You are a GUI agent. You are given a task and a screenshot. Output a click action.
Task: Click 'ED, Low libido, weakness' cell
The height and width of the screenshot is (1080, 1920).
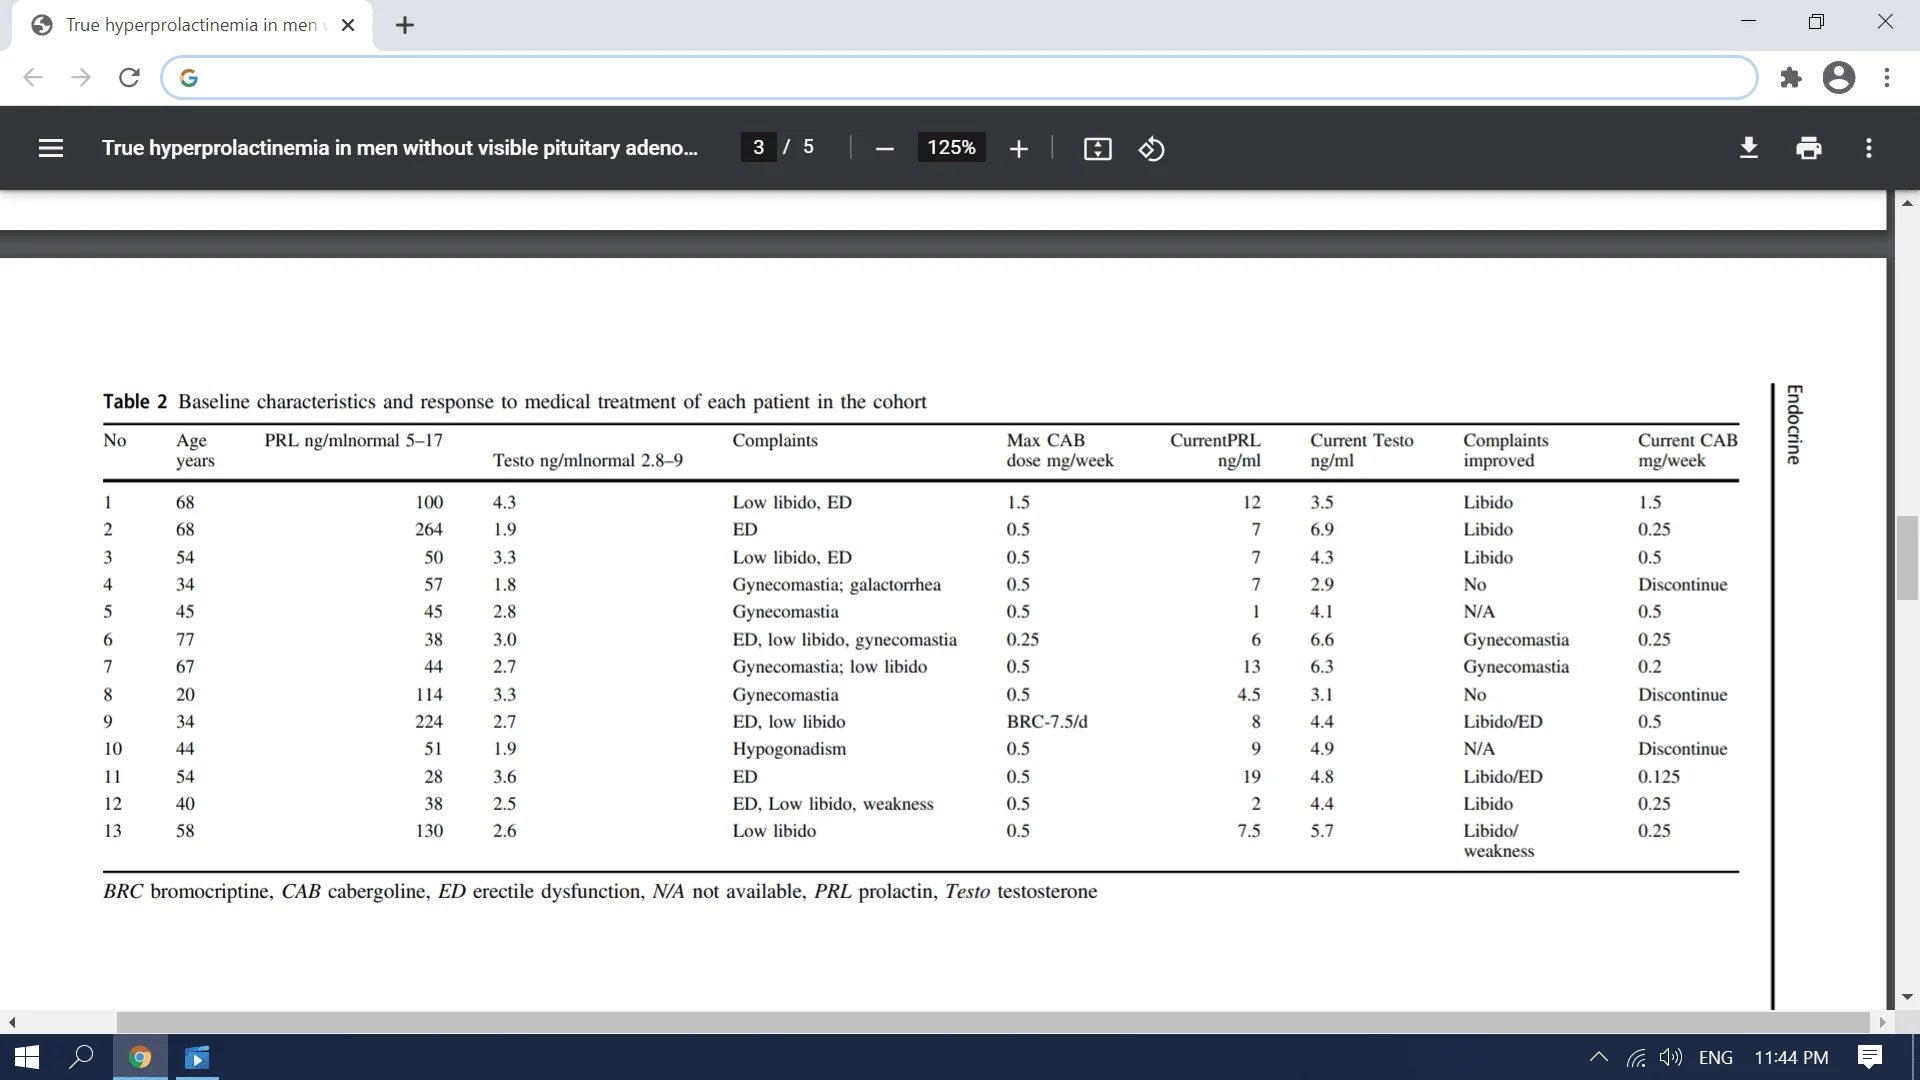(832, 803)
